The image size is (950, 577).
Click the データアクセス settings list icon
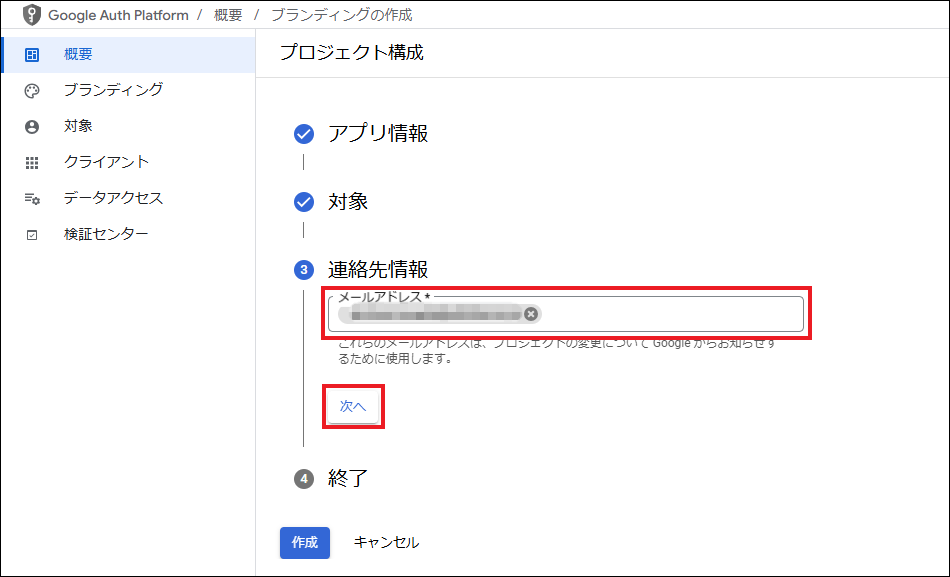pos(32,198)
